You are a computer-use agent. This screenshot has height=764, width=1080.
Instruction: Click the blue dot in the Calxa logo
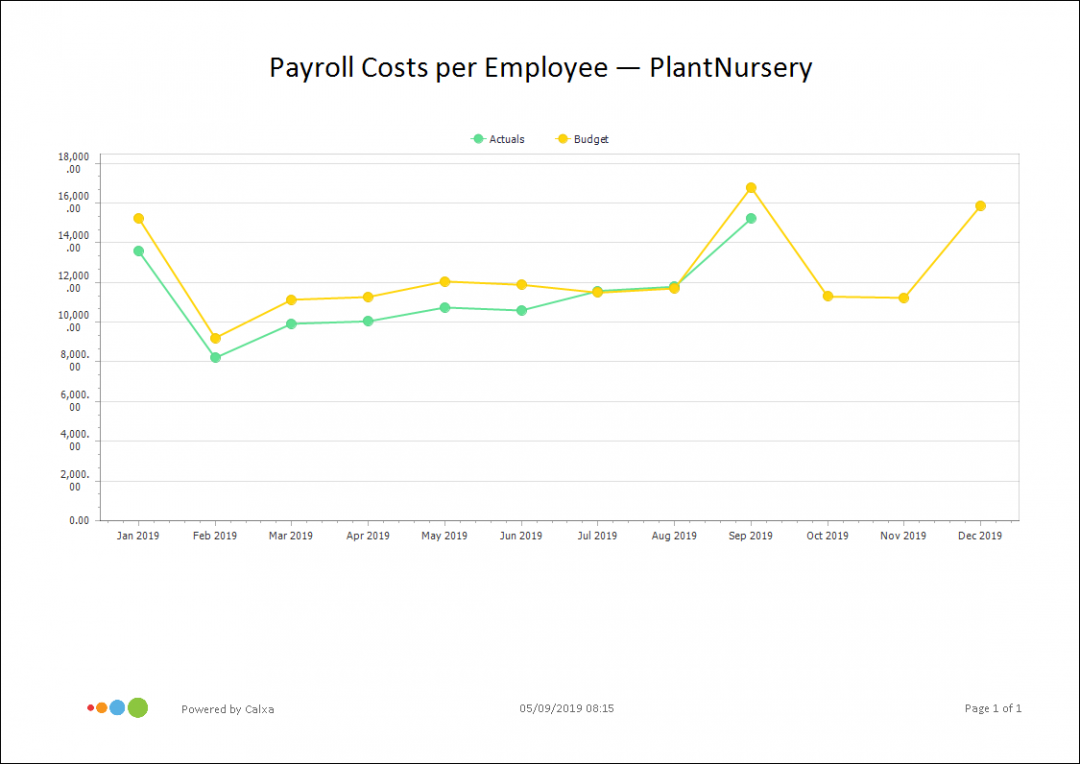[x=117, y=707]
